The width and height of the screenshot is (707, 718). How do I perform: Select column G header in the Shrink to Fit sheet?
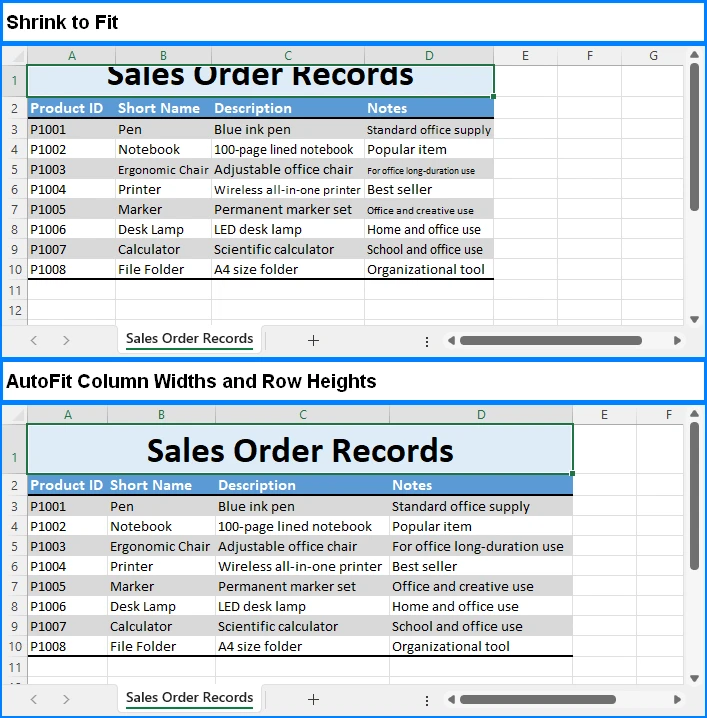point(653,56)
